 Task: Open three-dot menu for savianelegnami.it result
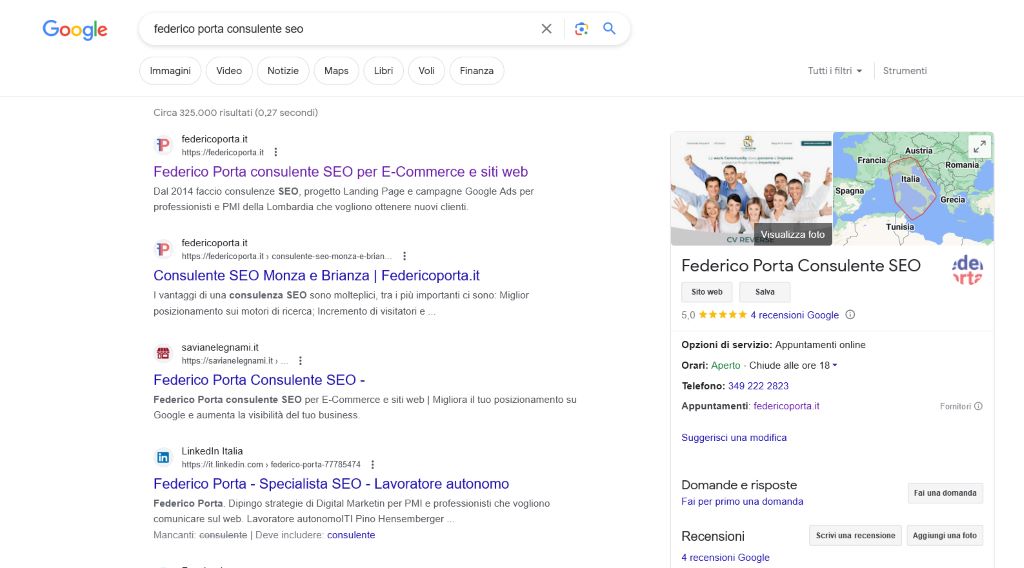[x=300, y=360]
